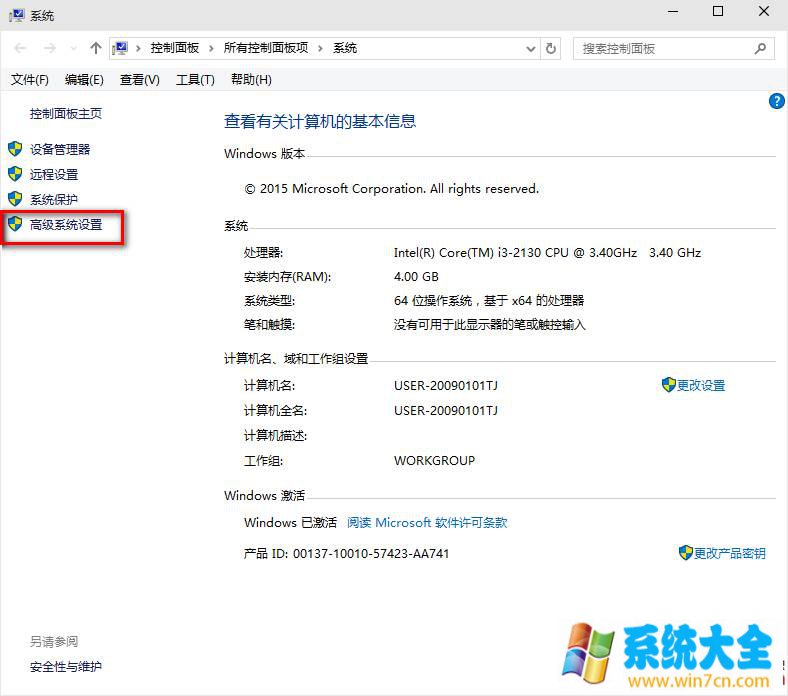Click 更改产品密钥 link
Viewport: 788px width, 696px height.
pos(730,553)
